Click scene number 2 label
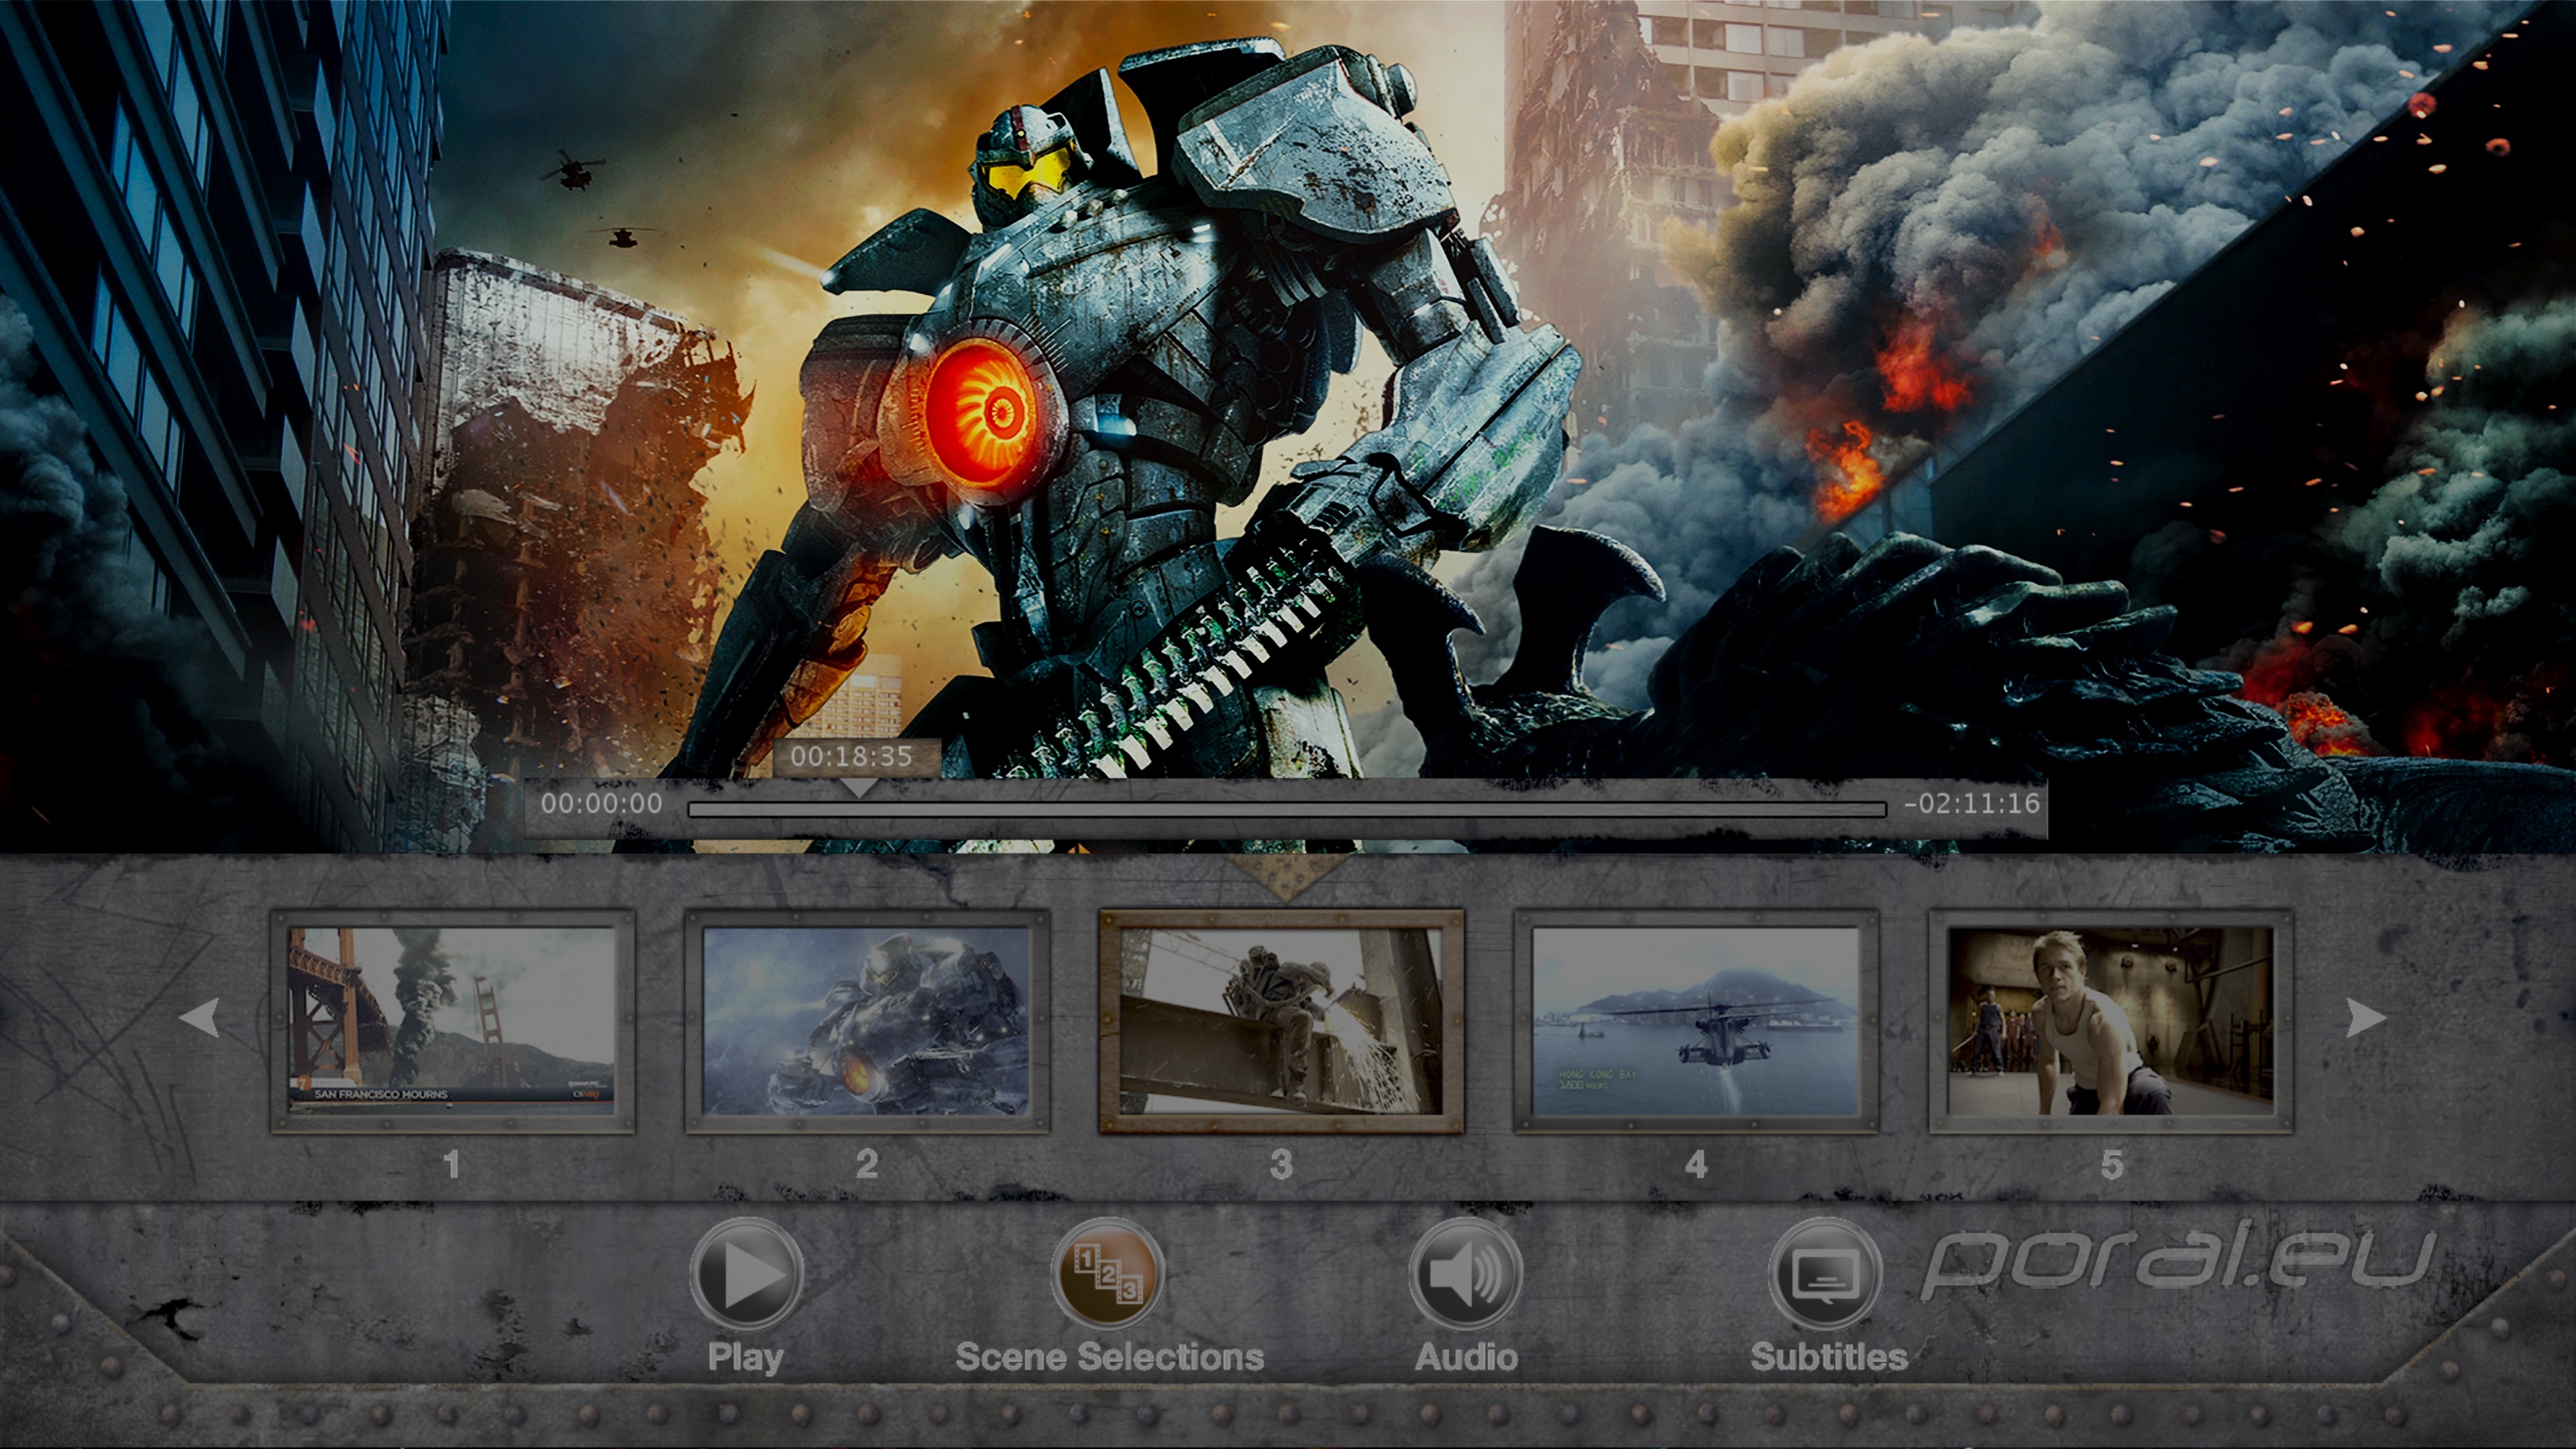The image size is (2576, 1449). click(x=867, y=1164)
